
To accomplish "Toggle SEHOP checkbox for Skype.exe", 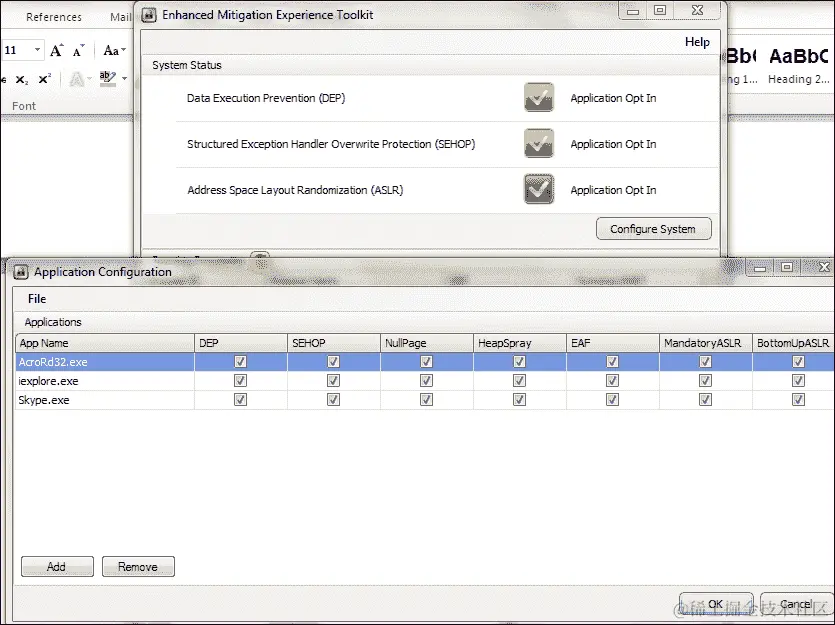I will coord(333,400).
